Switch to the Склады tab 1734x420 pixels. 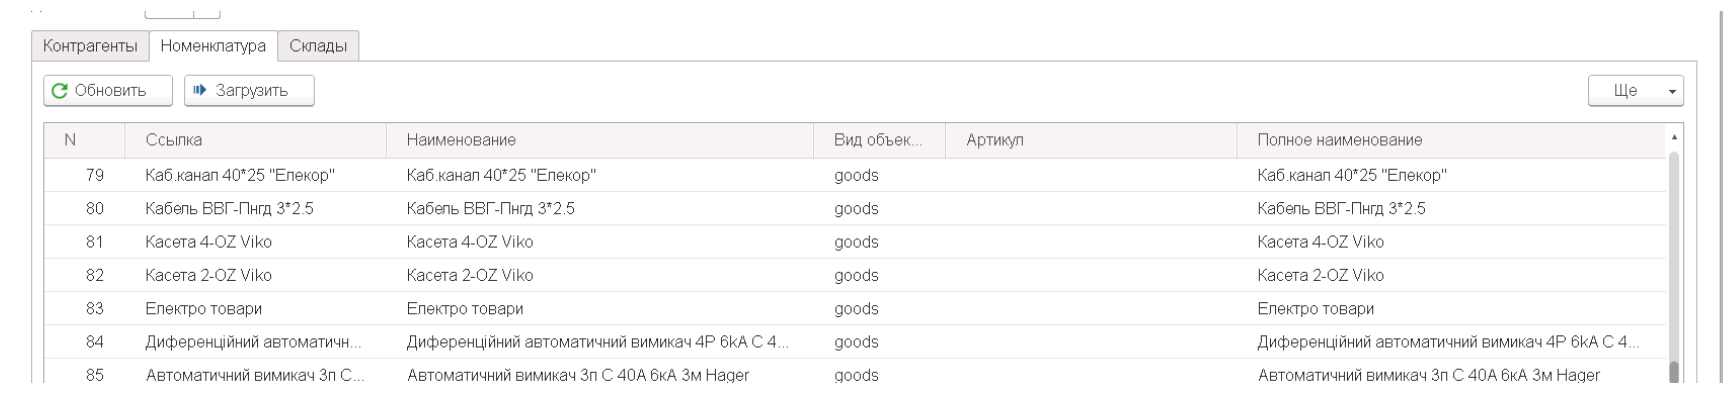[318, 46]
